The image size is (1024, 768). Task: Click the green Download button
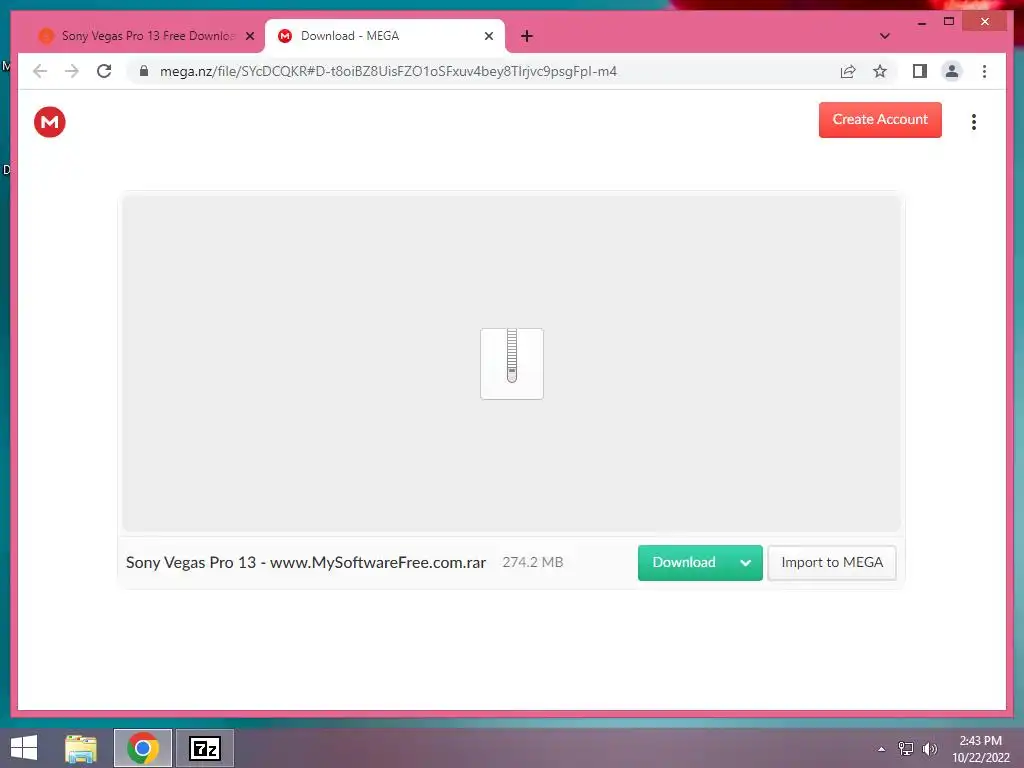point(684,562)
